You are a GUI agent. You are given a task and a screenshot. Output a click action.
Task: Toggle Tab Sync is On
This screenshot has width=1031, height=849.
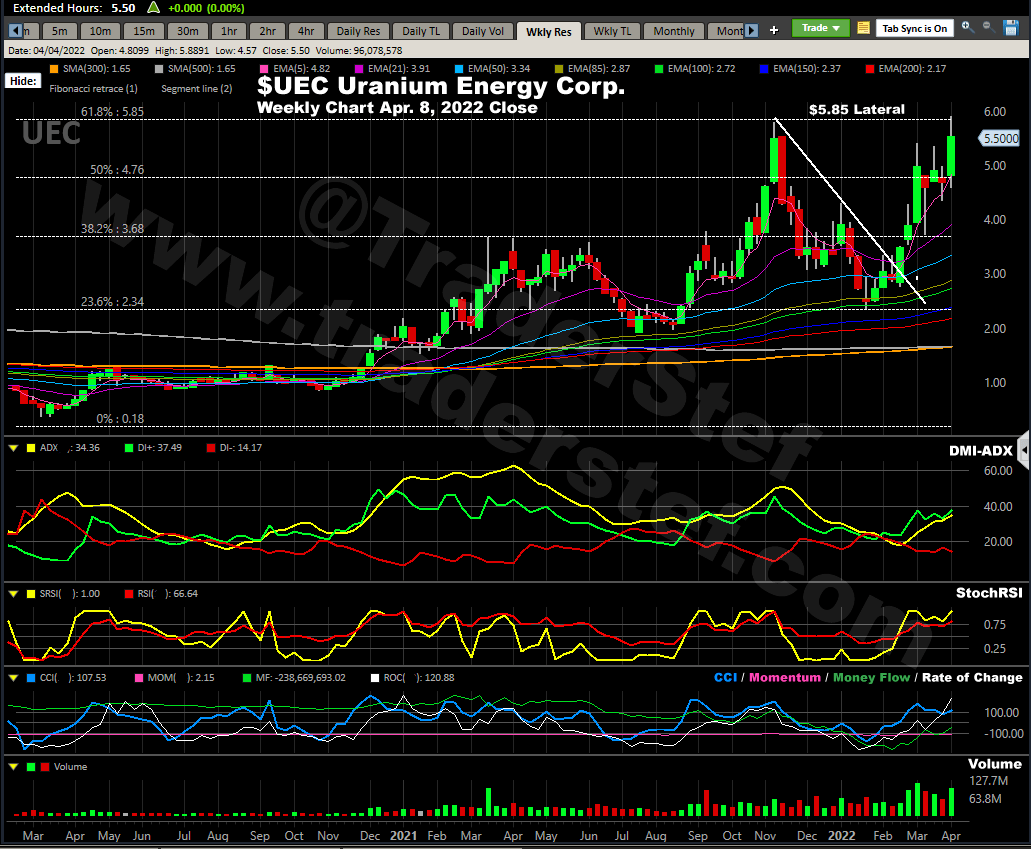coord(914,28)
